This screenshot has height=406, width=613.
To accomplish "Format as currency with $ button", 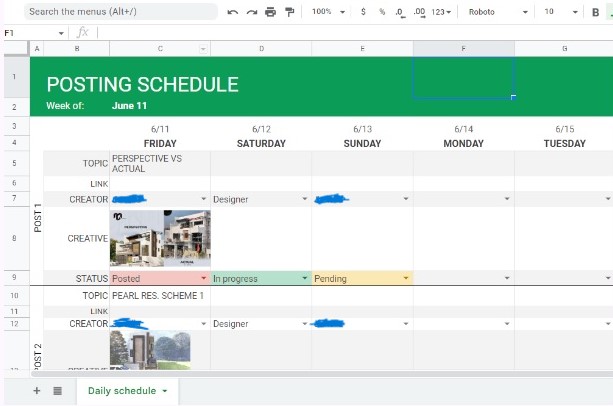I will 363,12.
